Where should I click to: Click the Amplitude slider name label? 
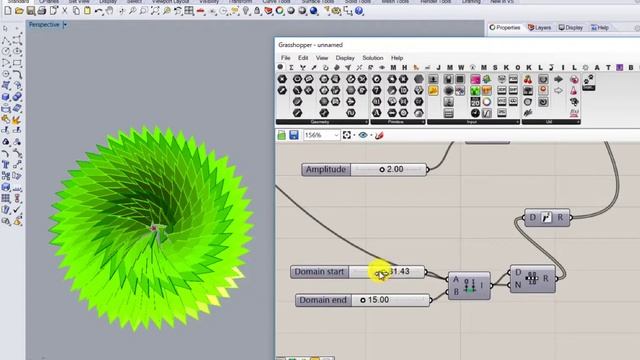(x=326, y=169)
